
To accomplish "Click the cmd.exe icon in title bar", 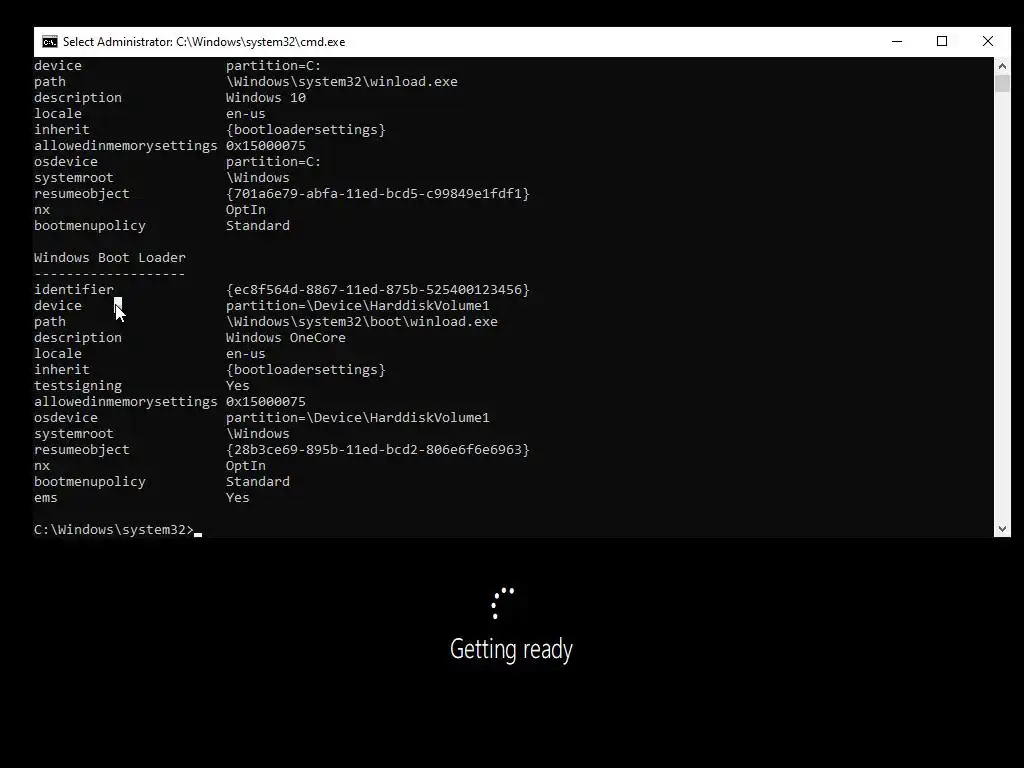I will click(x=50, y=42).
